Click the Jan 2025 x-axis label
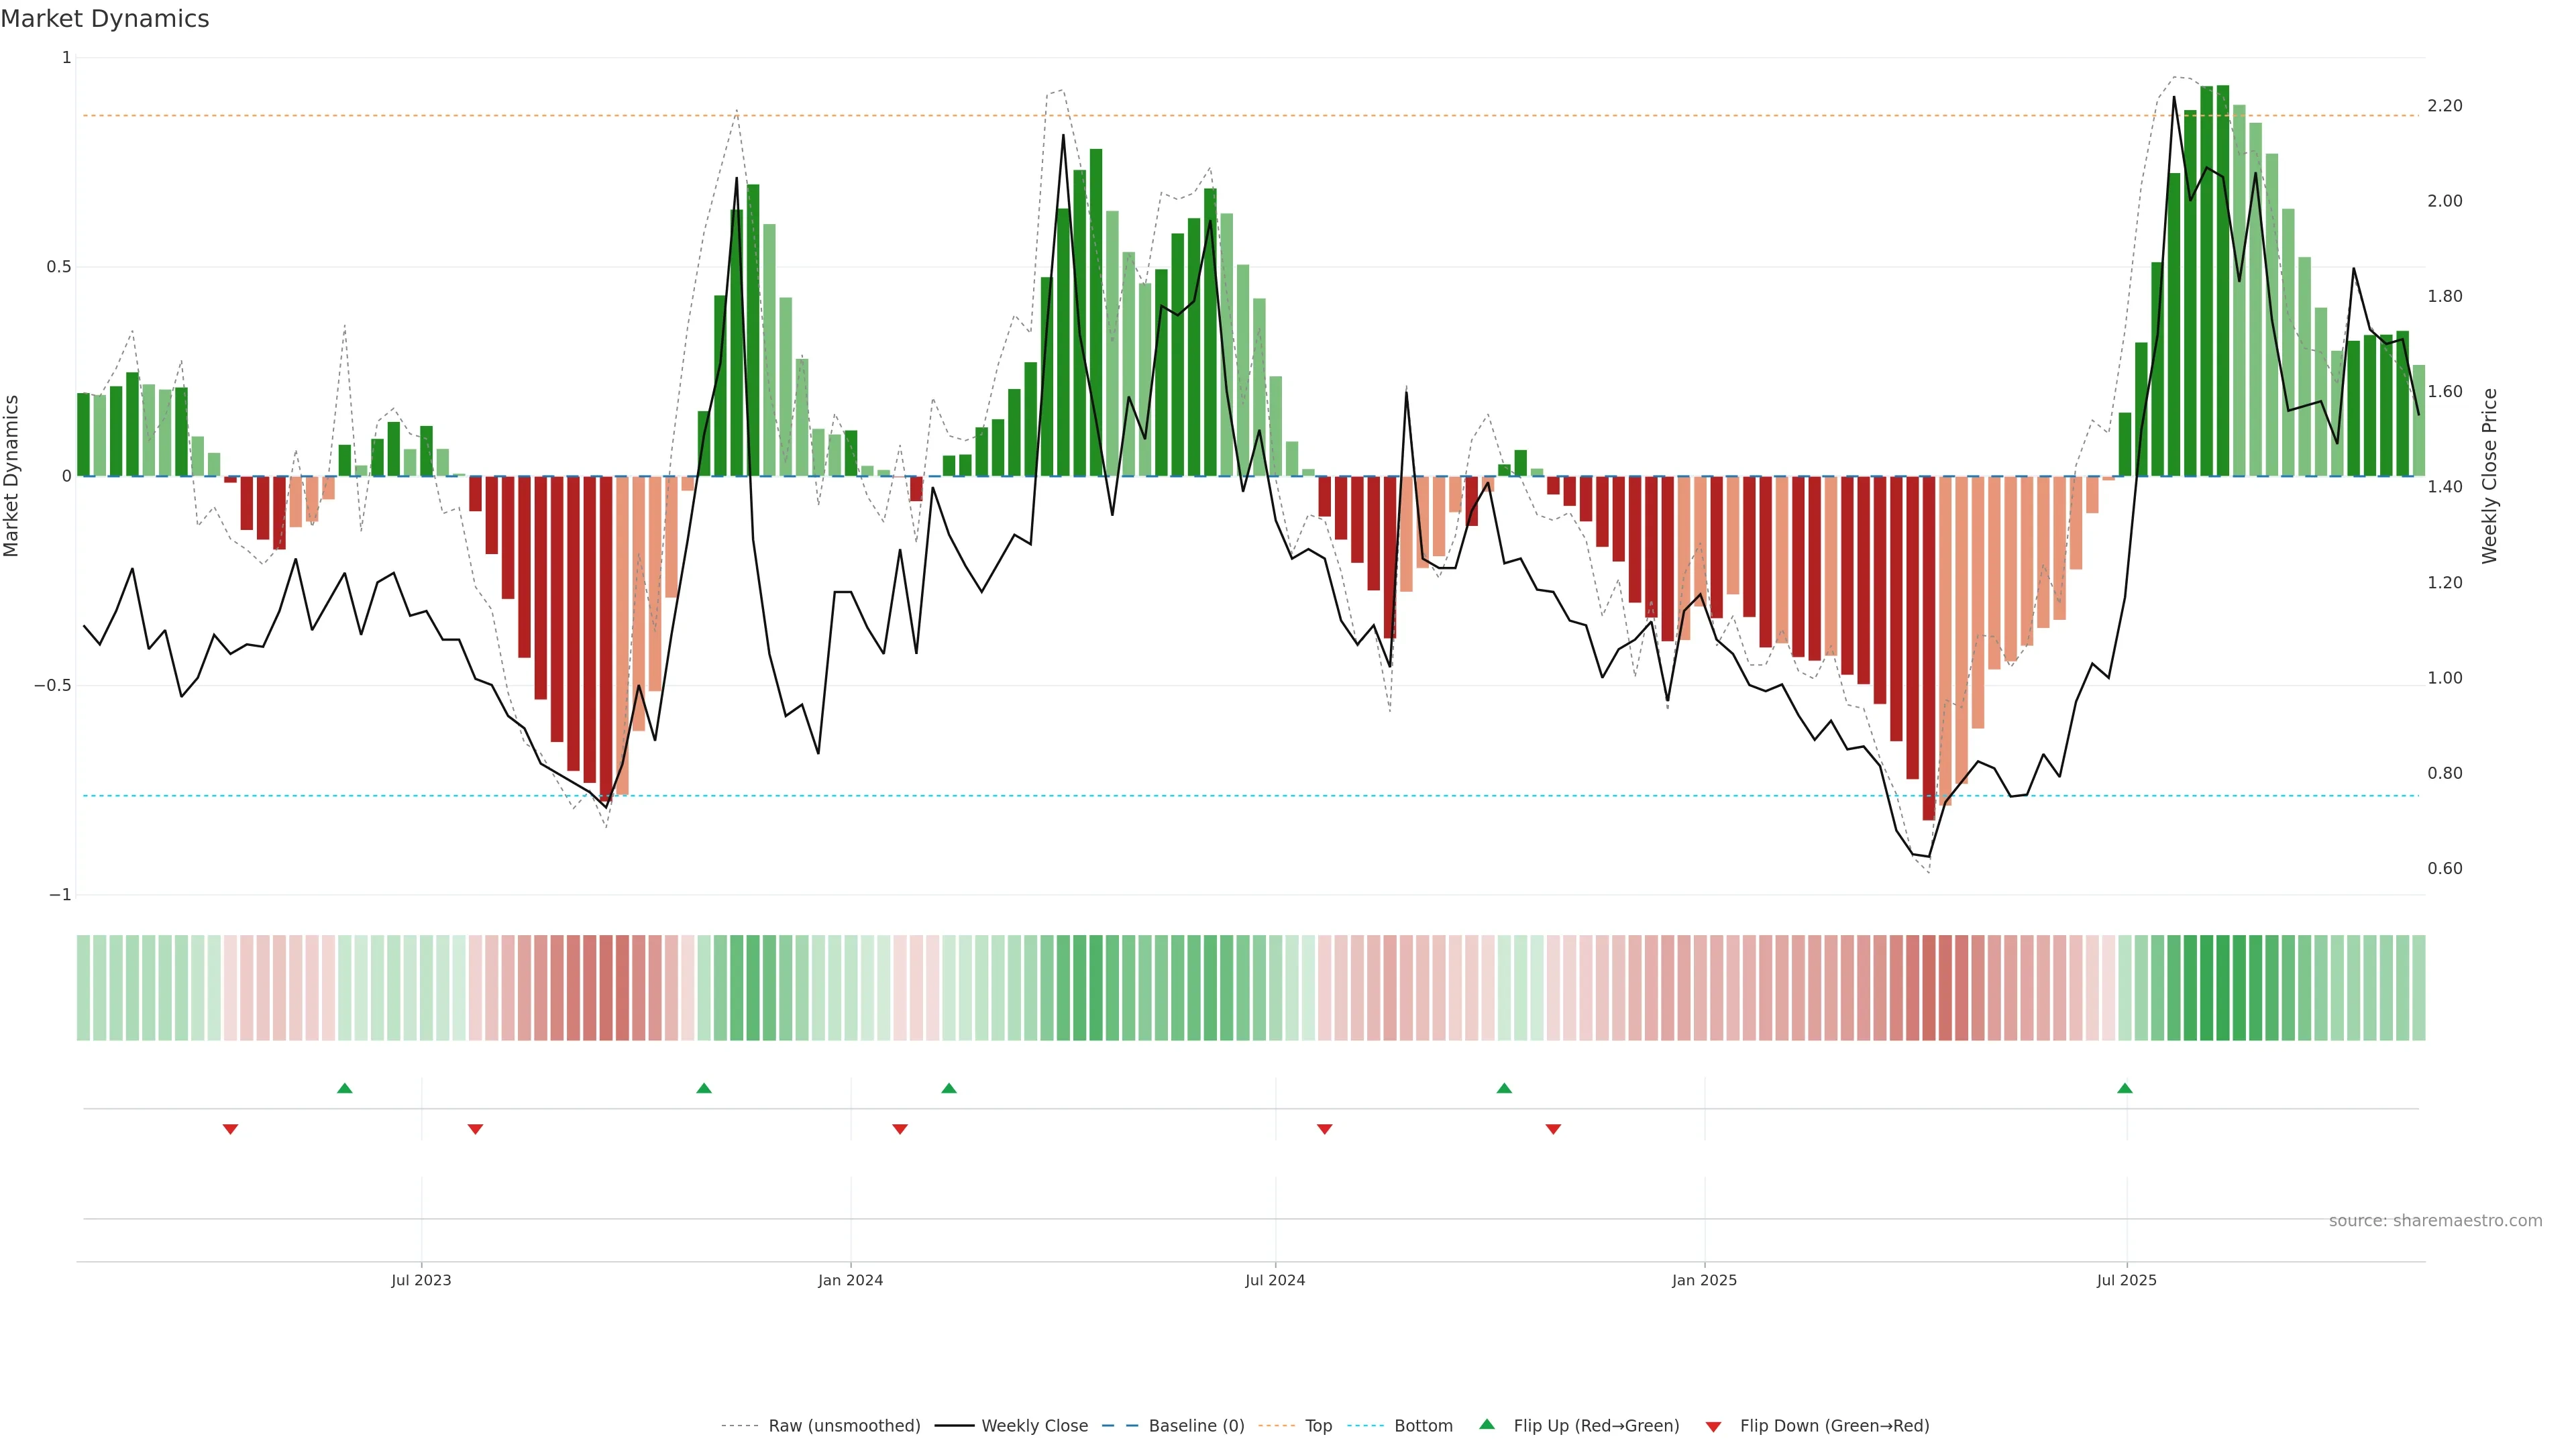 click(1704, 1280)
